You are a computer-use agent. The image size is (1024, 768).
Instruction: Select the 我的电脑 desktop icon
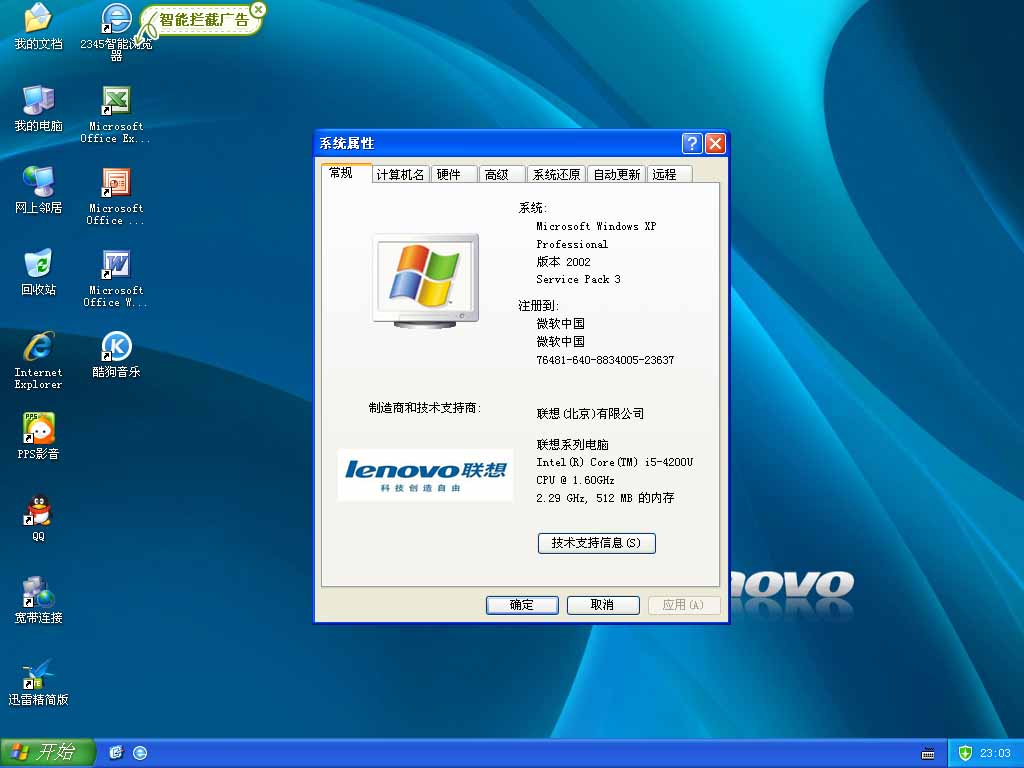click(38, 108)
